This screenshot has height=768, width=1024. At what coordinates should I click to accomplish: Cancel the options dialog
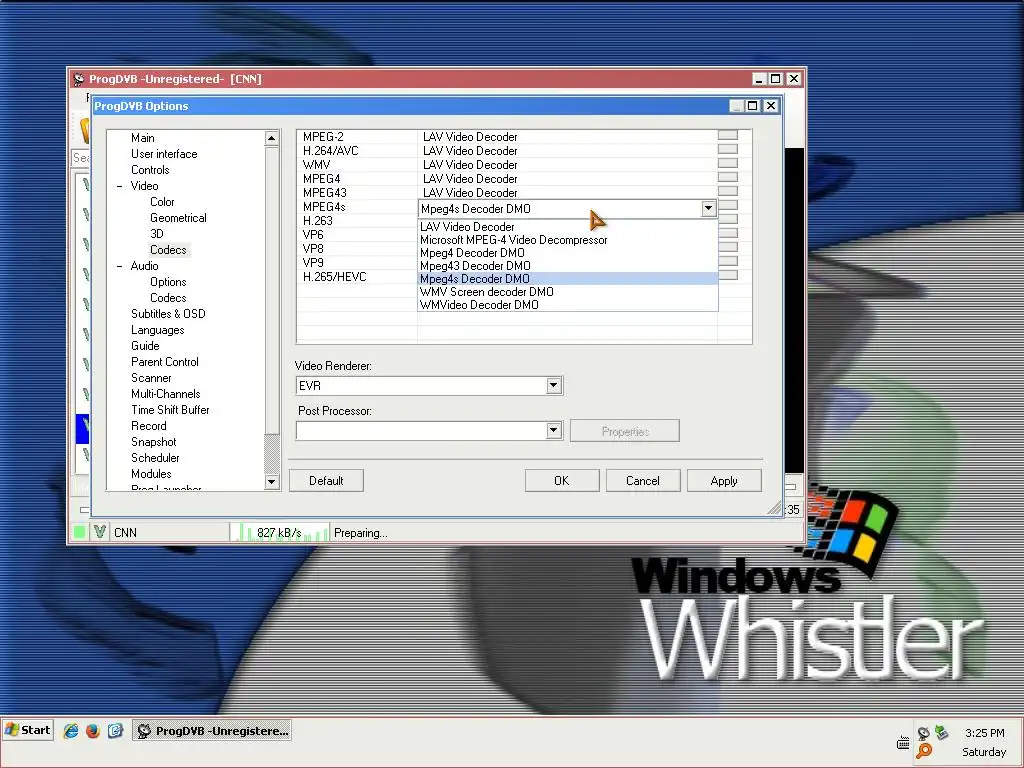pyautogui.click(x=643, y=481)
